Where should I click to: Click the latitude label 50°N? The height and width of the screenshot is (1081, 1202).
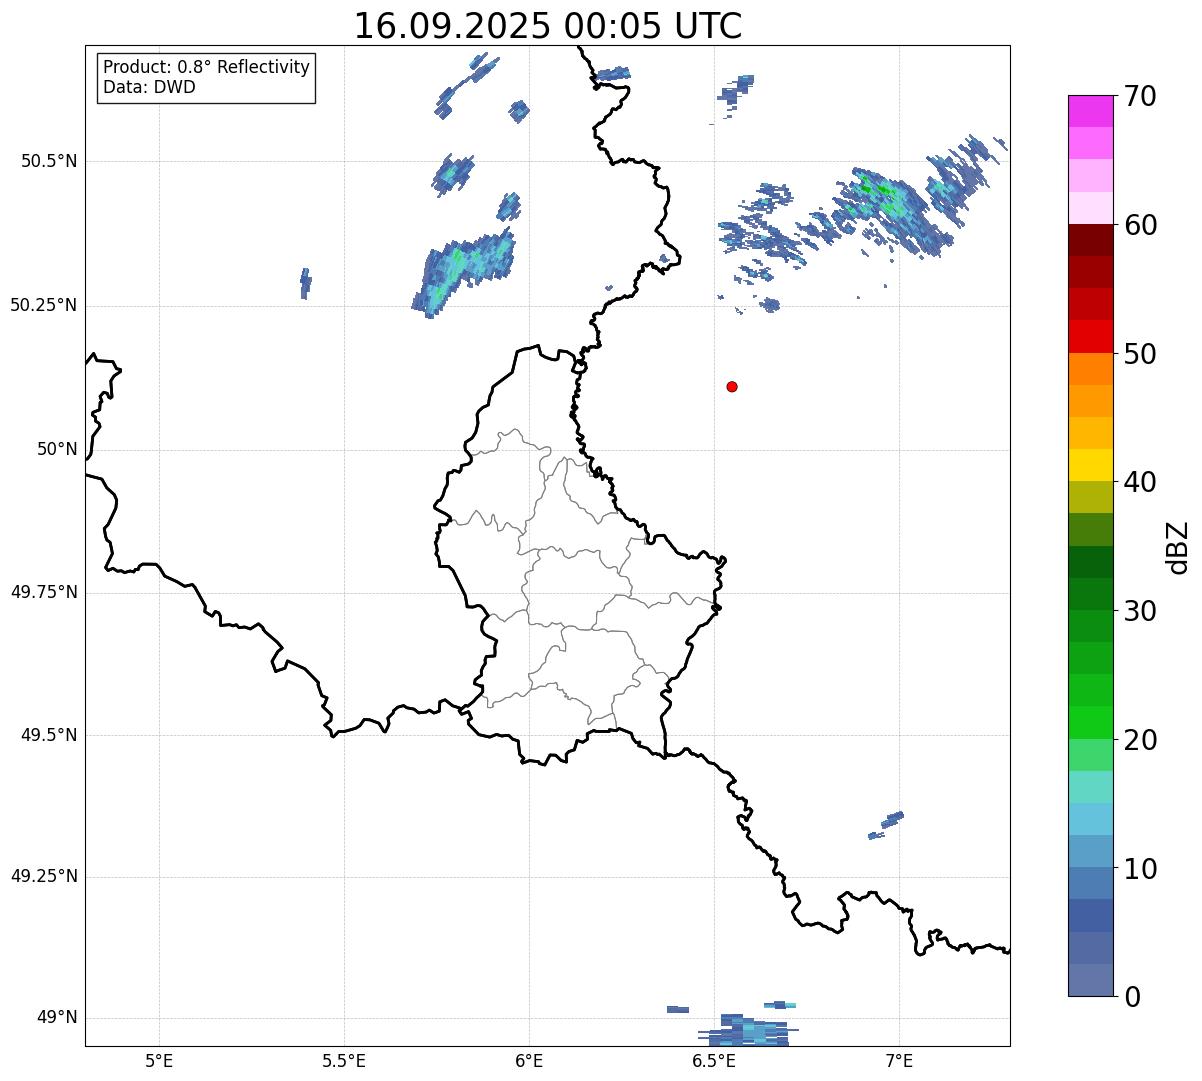(57, 449)
